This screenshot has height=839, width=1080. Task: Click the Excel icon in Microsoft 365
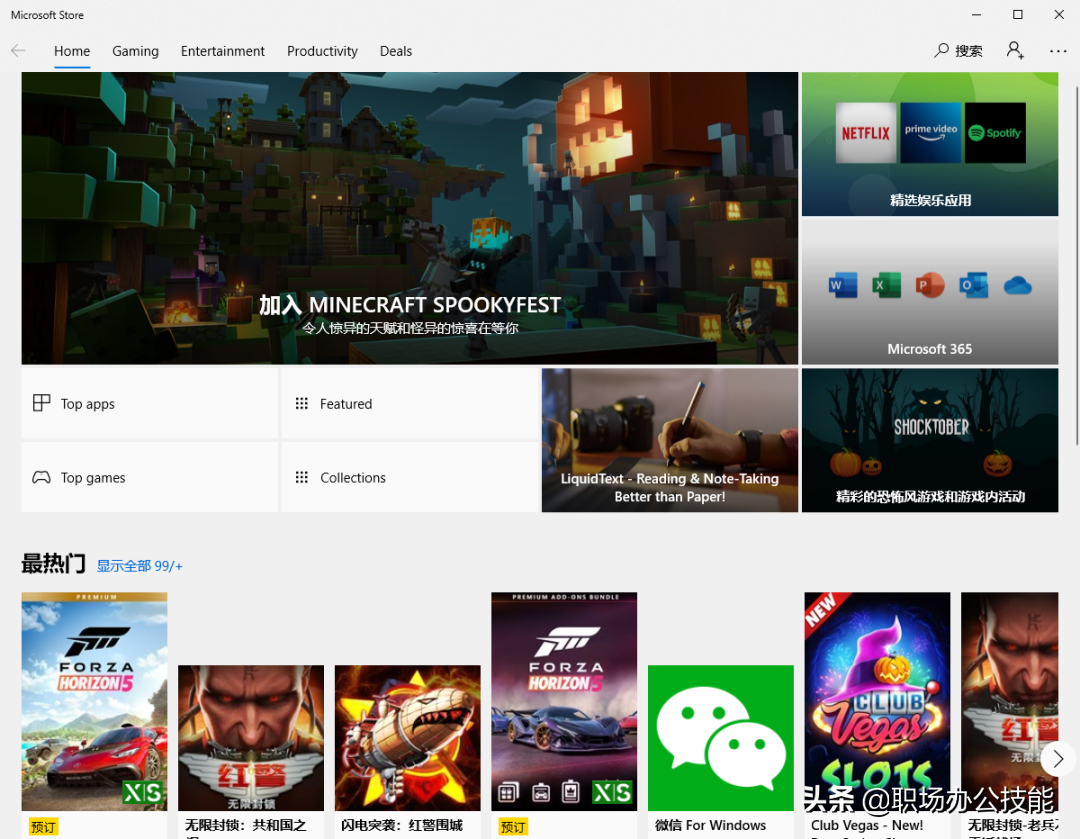pyautogui.click(x=886, y=285)
